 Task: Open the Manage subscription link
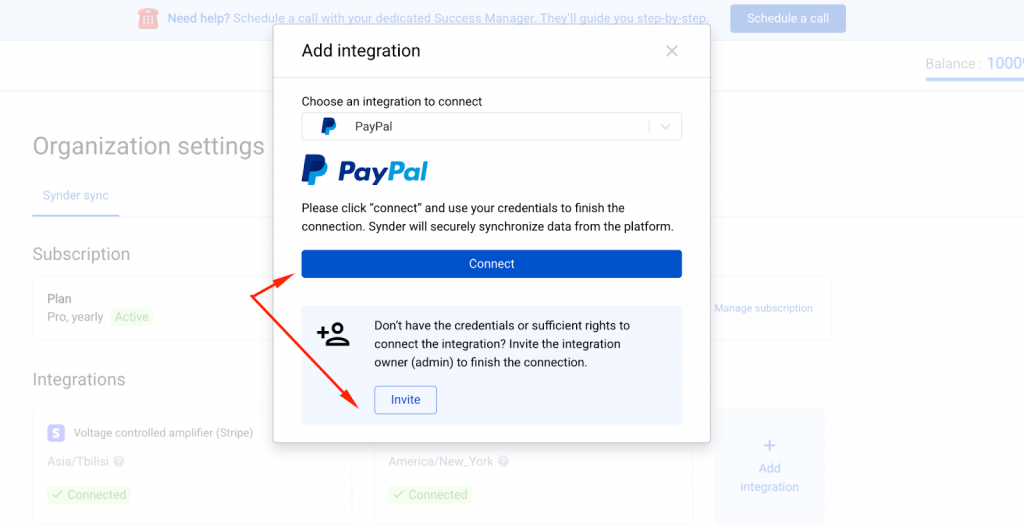(x=763, y=308)
